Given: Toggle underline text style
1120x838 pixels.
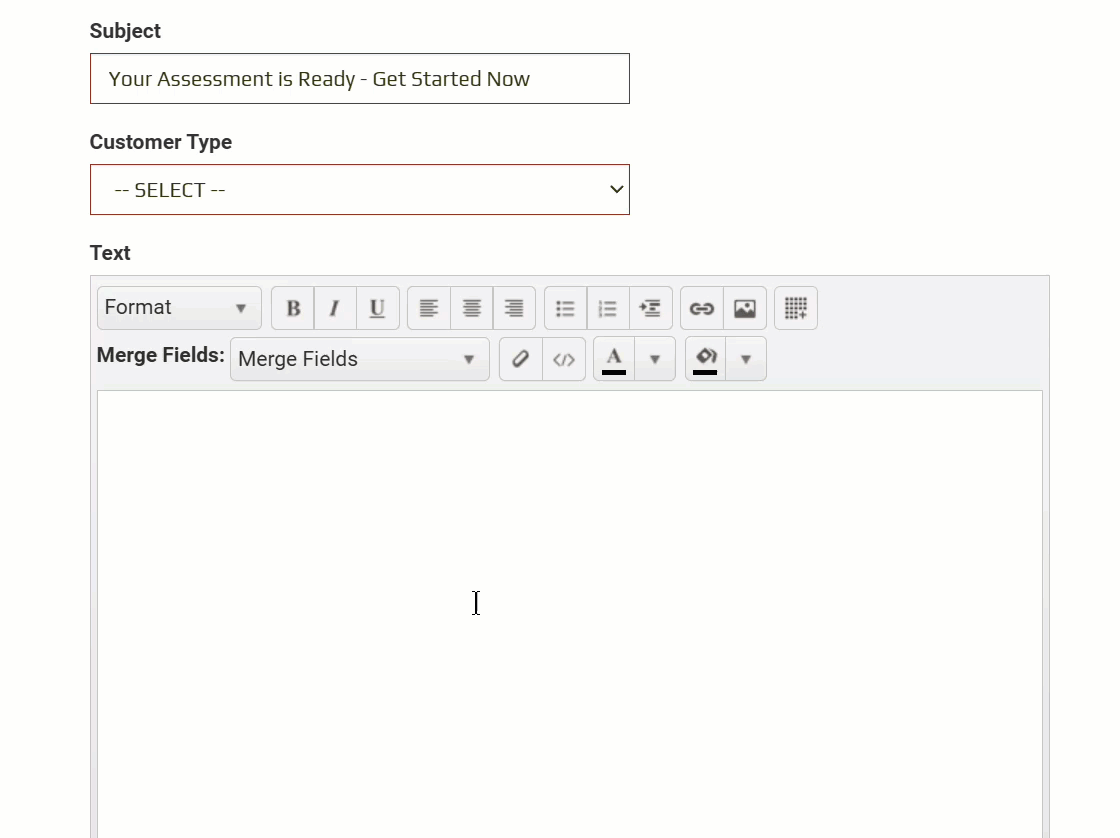Looking at the screenshot, I should point(377,308).
